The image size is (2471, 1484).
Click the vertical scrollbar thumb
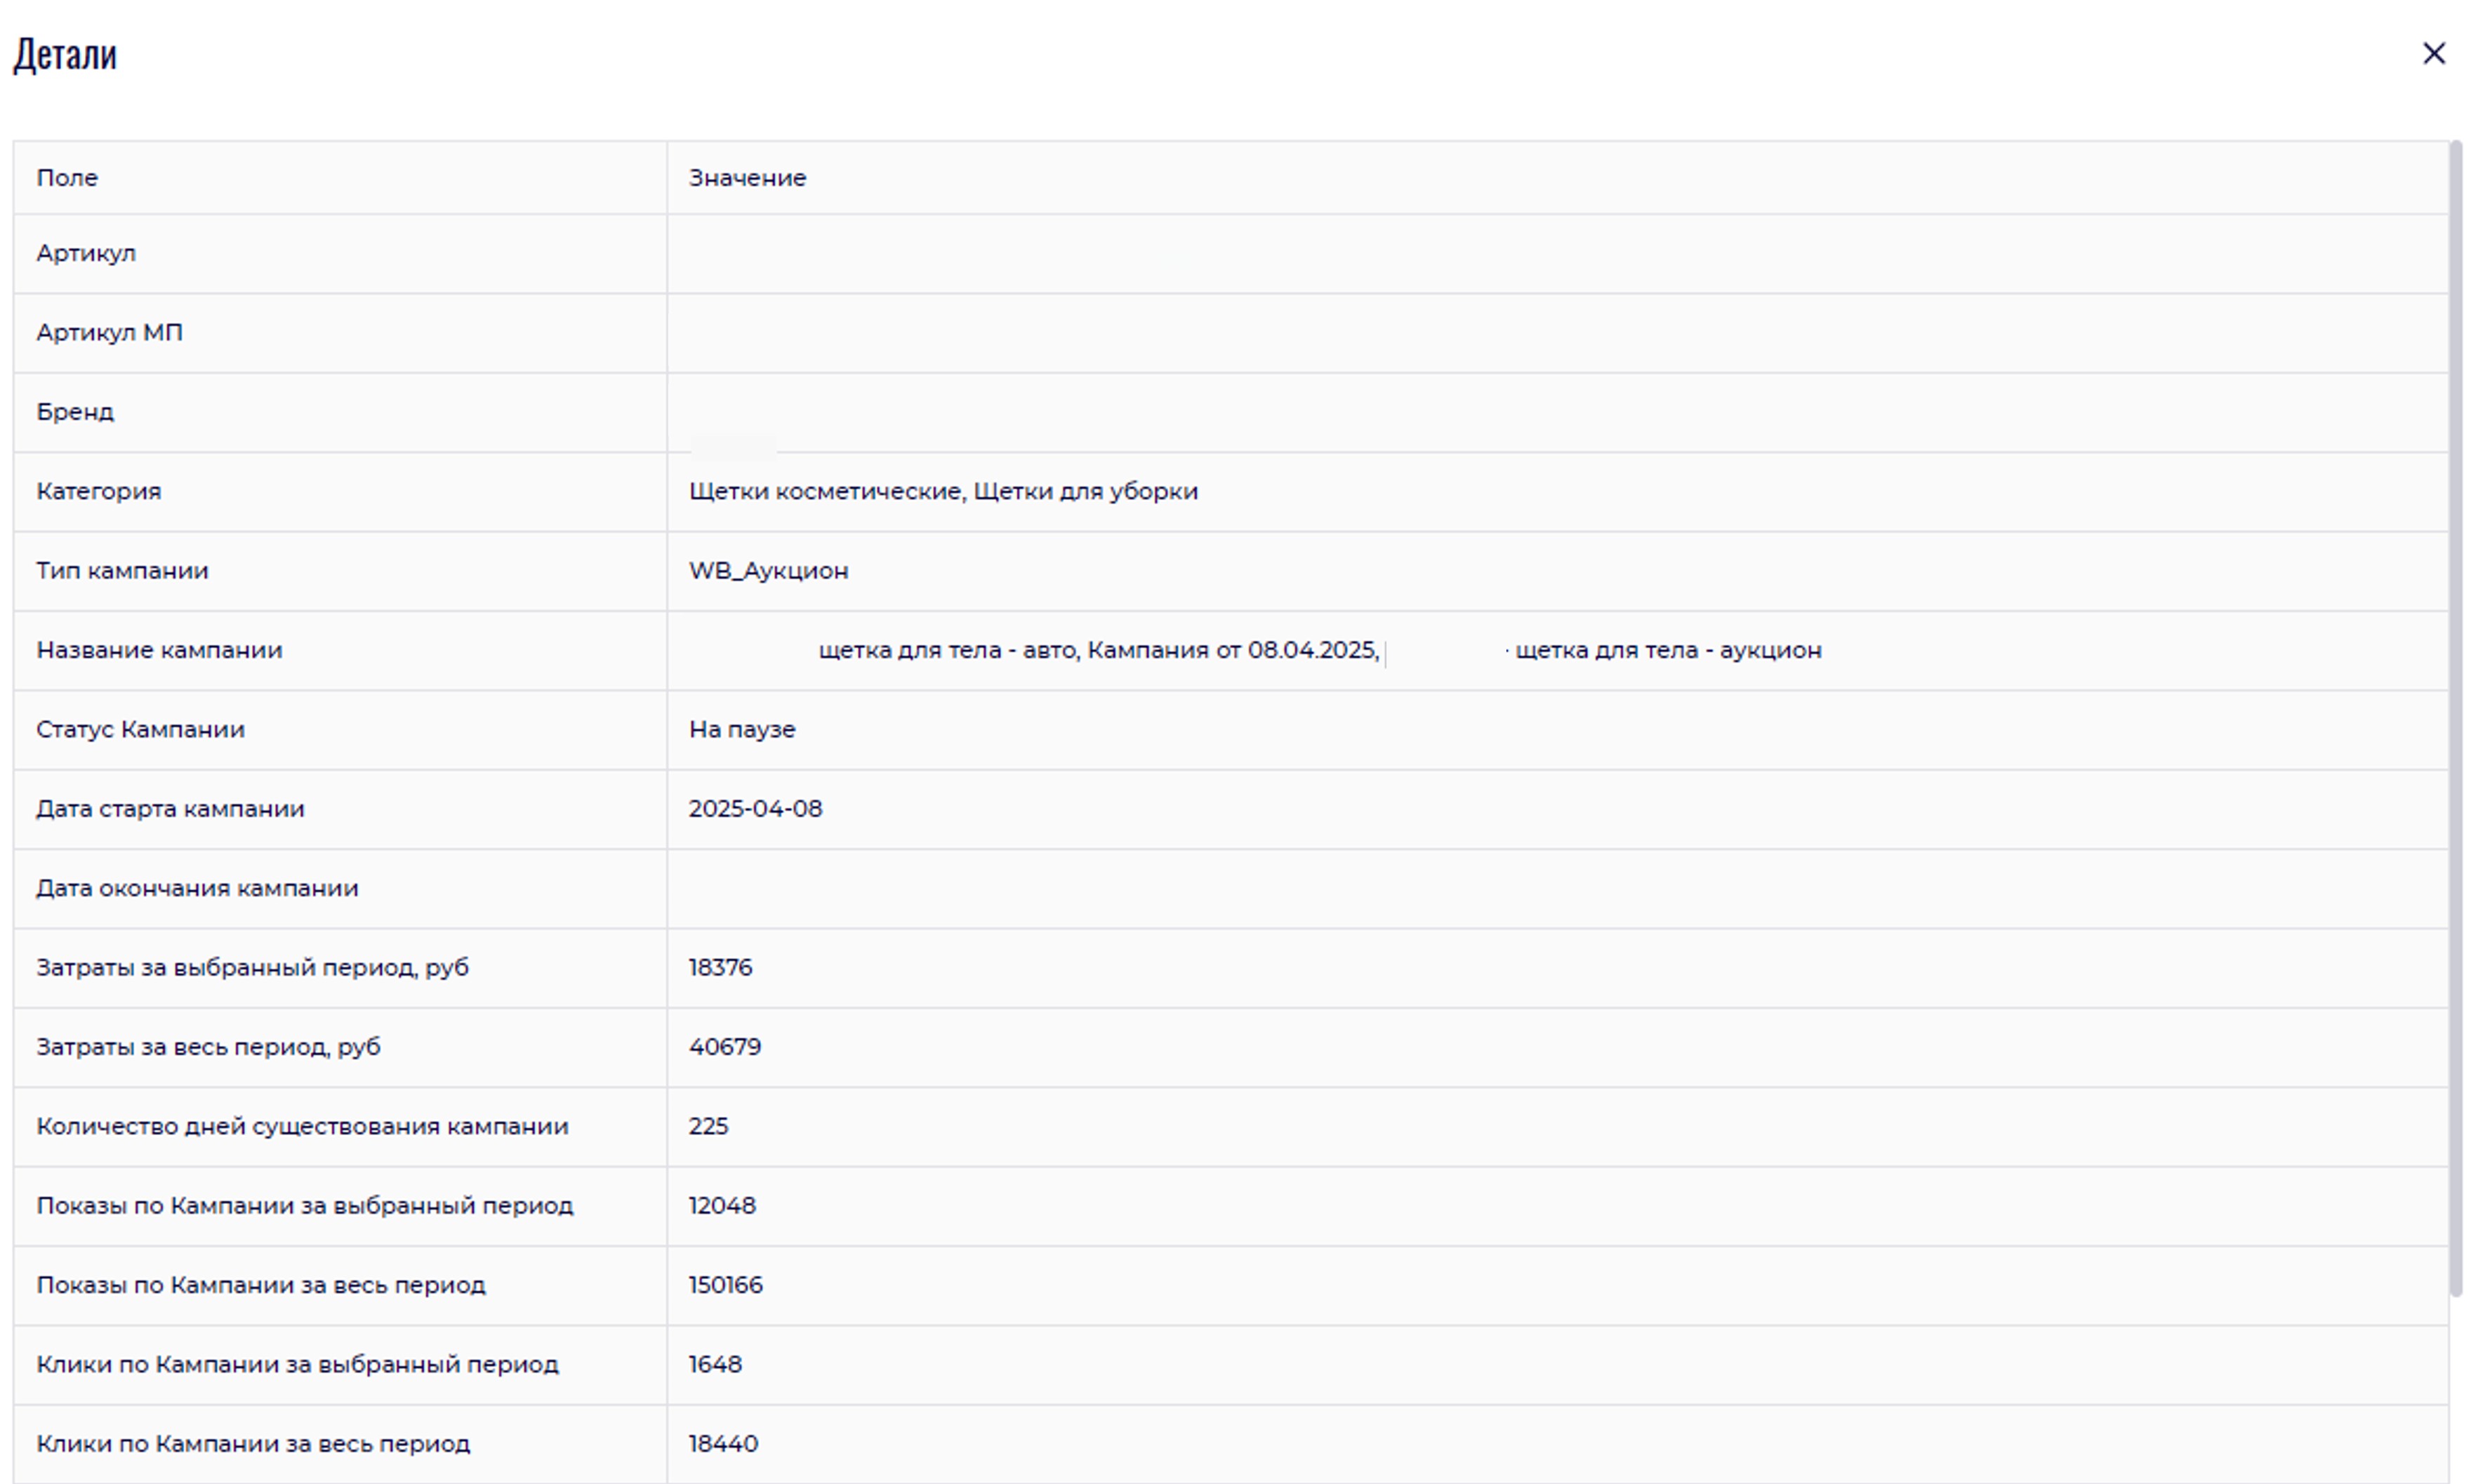click(2455, 718)
